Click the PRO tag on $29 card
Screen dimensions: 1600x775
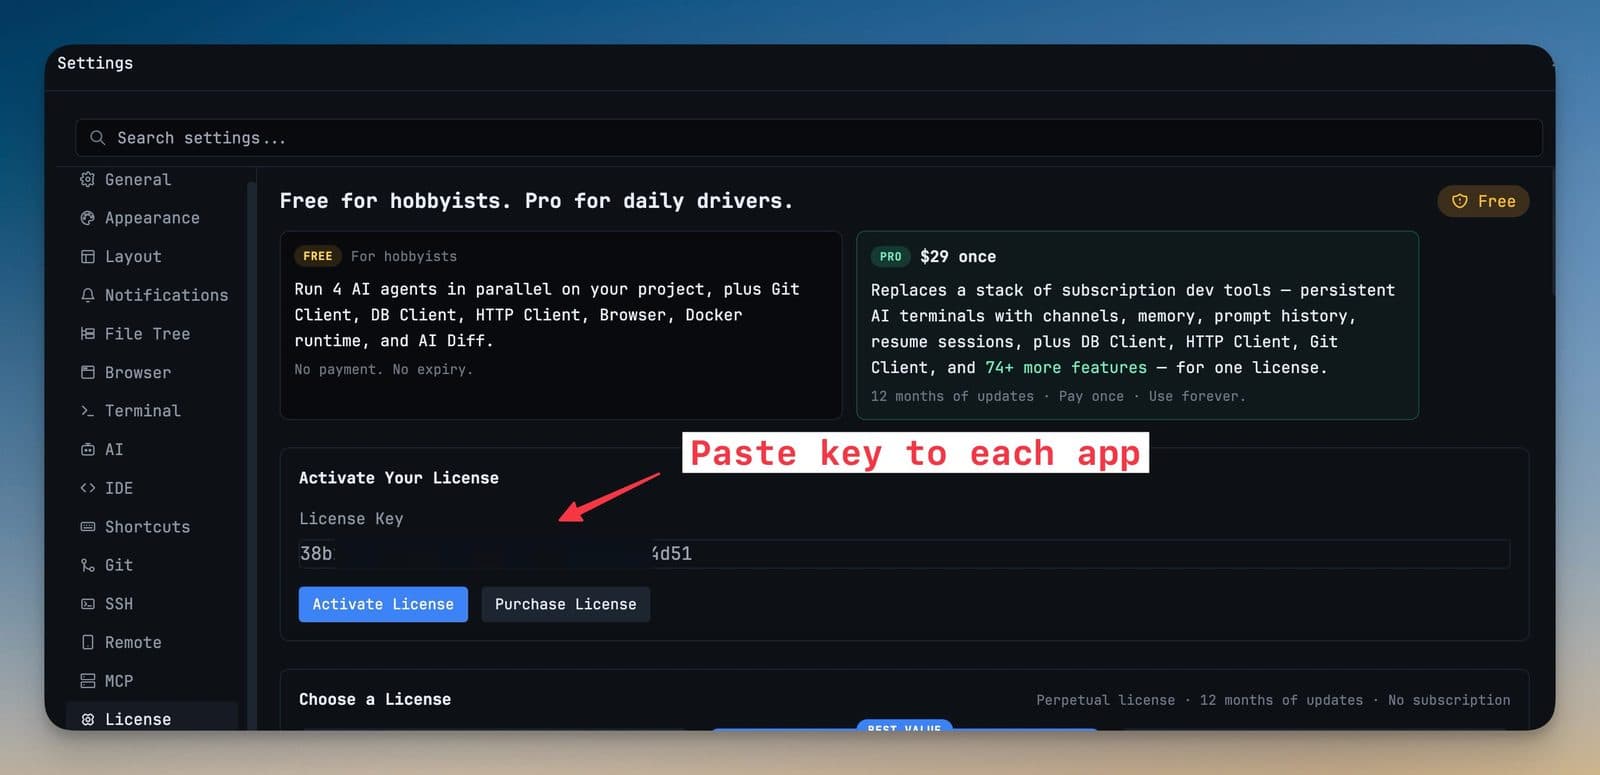click(891, 257)
